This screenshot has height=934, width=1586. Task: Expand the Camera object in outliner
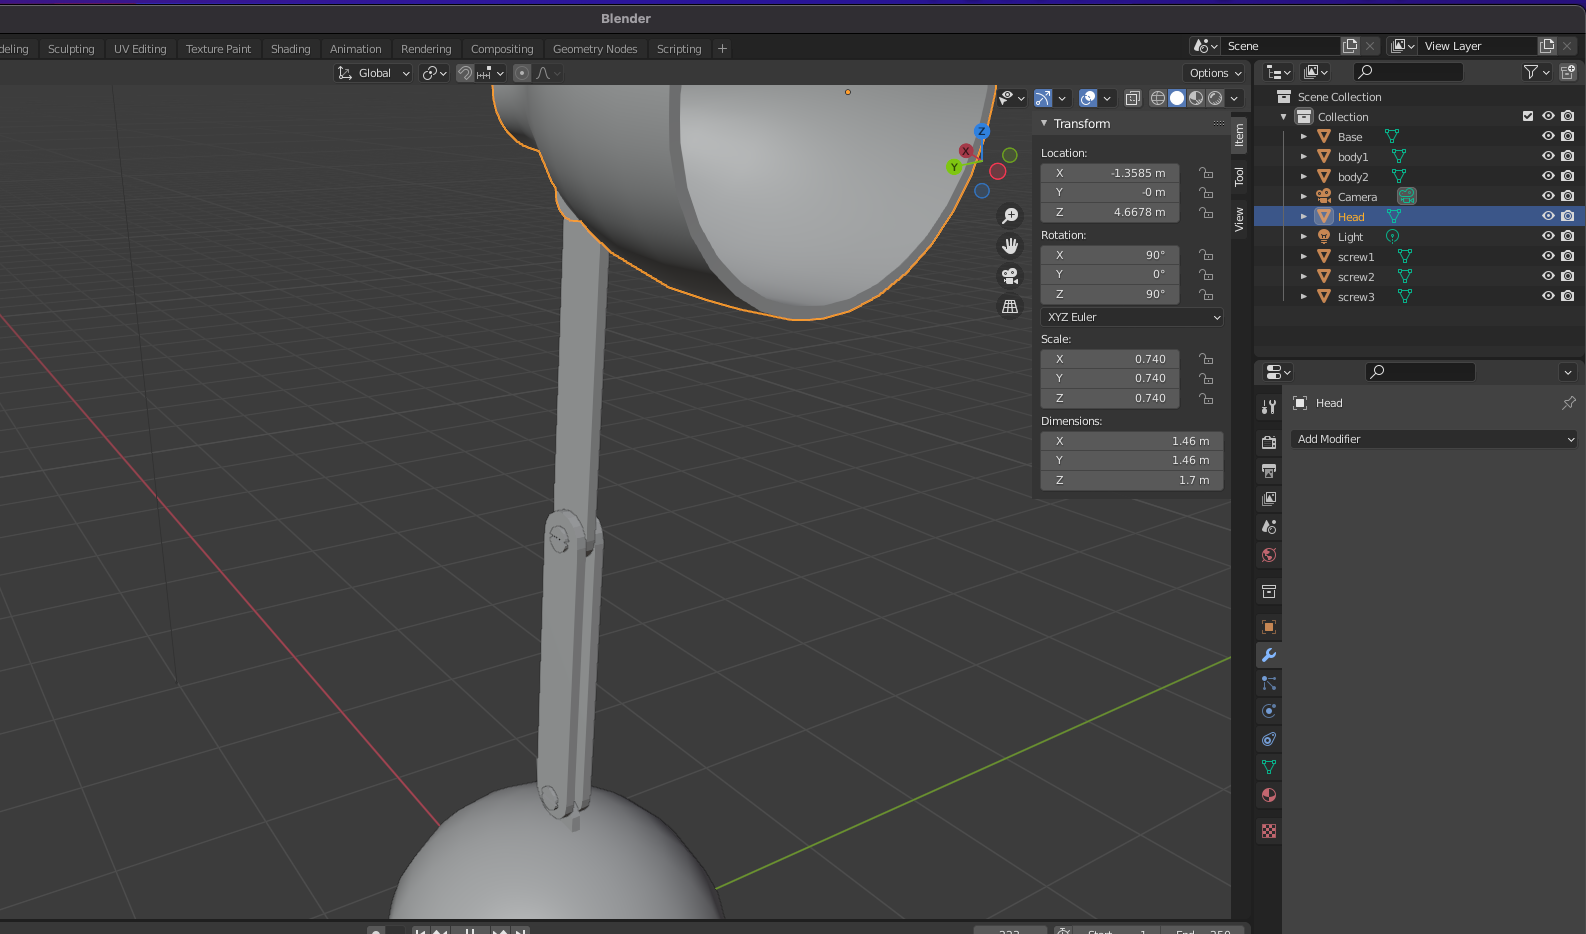click(x=1304, y=196)
